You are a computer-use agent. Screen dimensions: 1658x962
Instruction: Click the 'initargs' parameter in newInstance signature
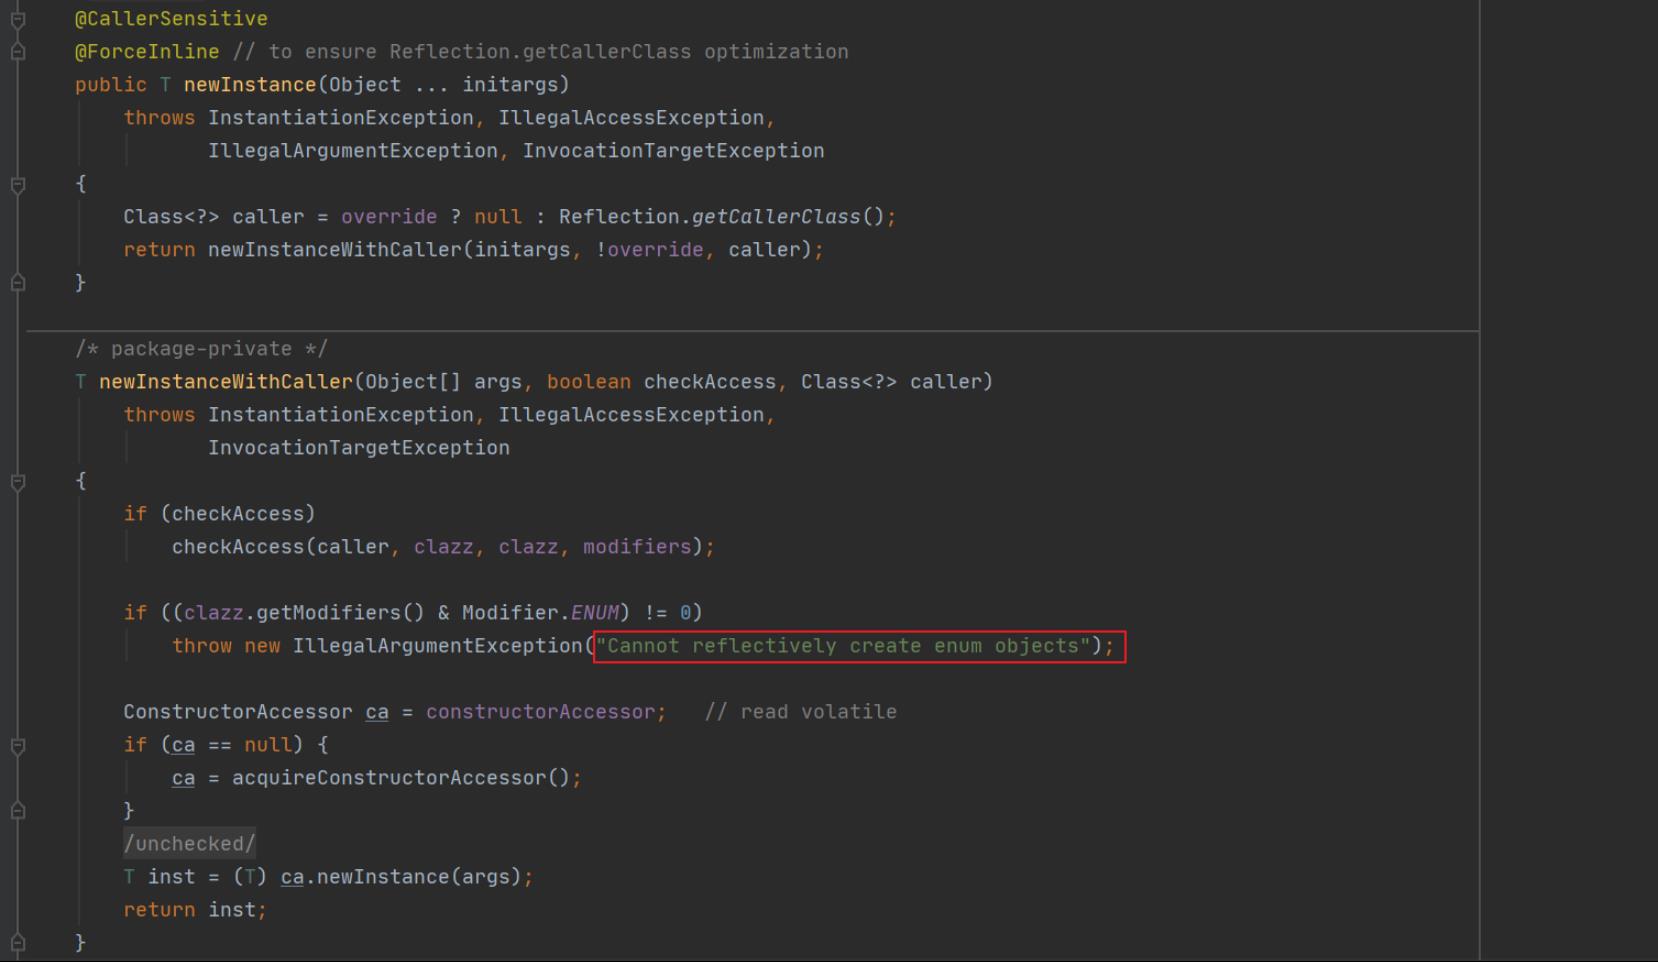(x=510, y=85)
